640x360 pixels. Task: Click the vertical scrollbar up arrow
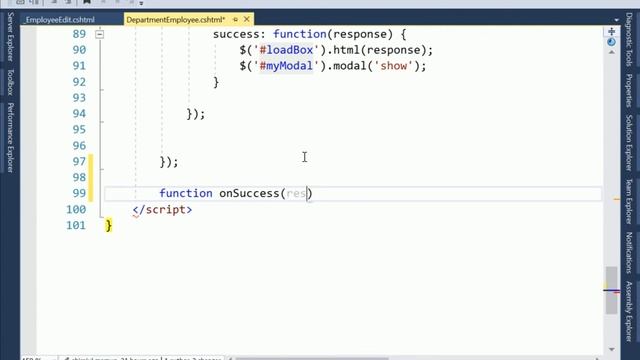(x=611, y=52)
